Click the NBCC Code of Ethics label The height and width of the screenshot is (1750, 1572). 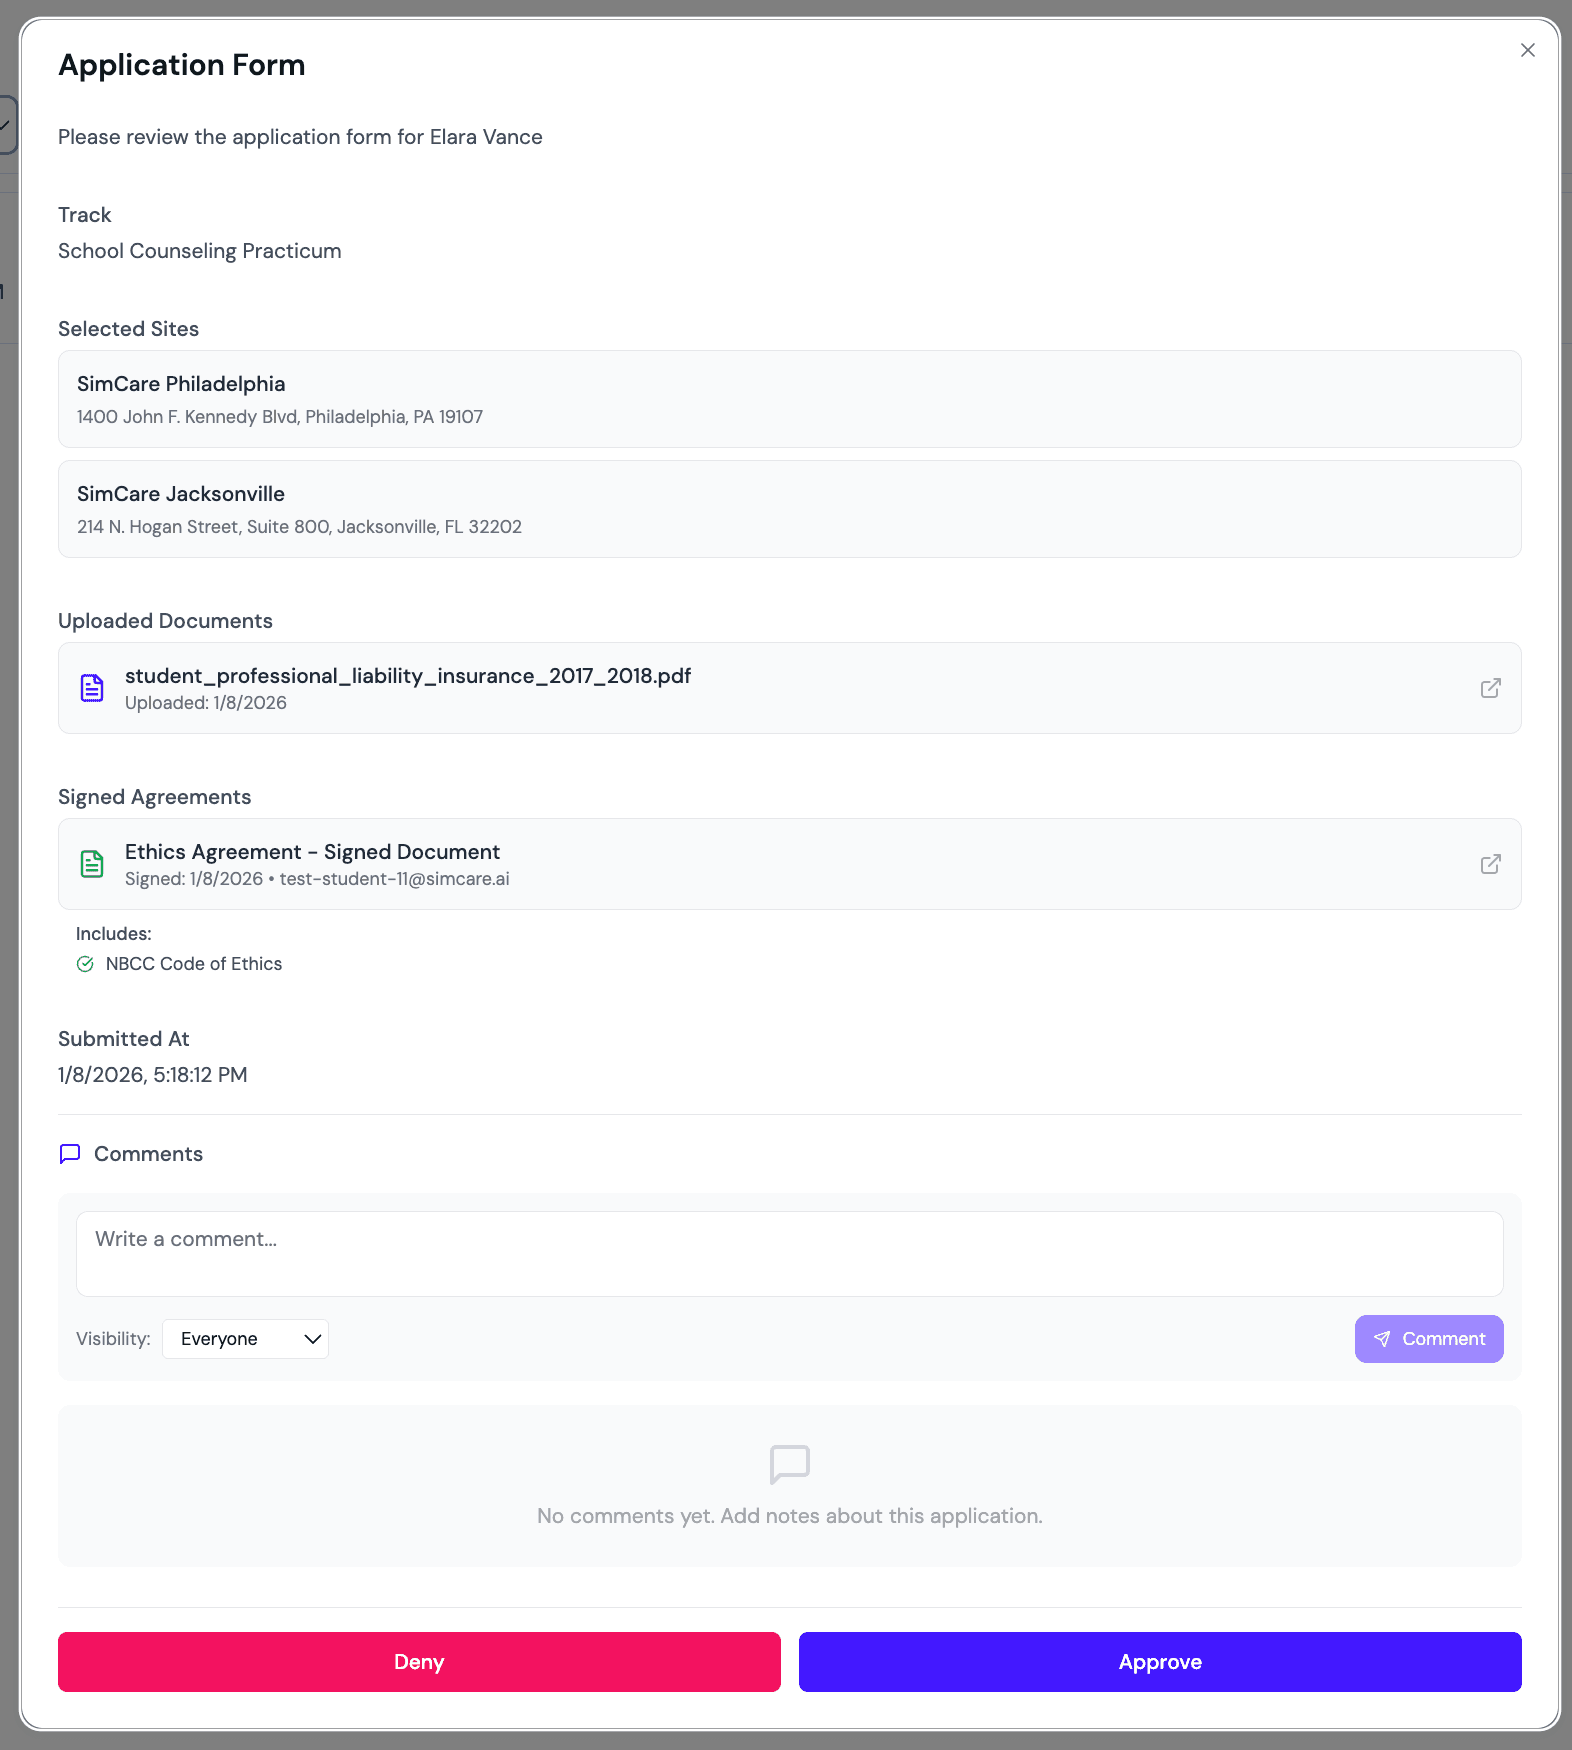(x=194, y=964)
